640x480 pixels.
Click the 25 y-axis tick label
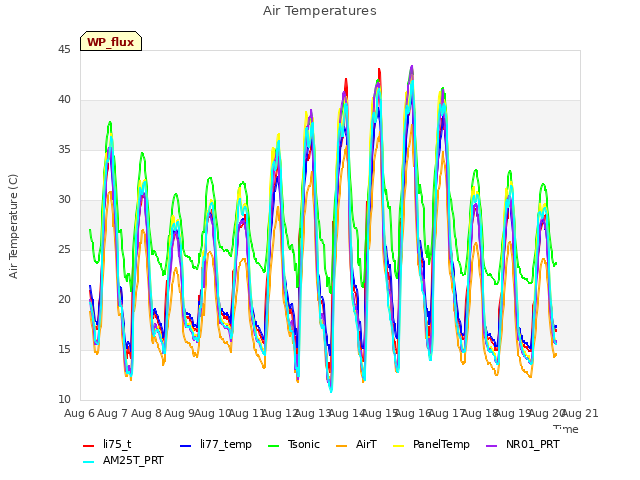pos(64,249)
